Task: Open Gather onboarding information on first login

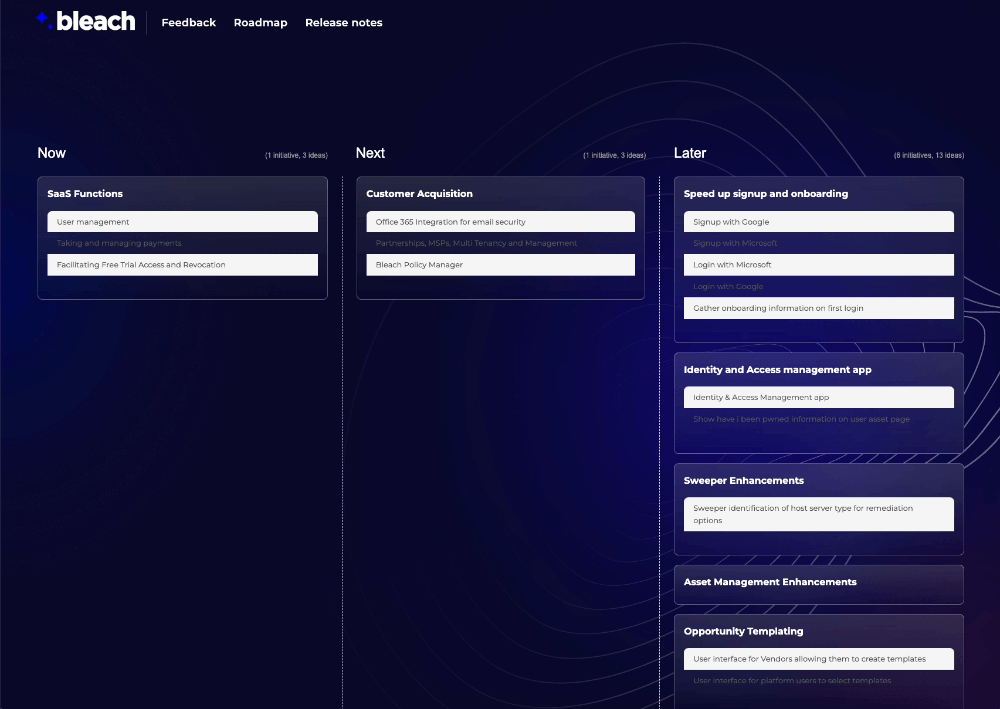Action: point(819,308)
